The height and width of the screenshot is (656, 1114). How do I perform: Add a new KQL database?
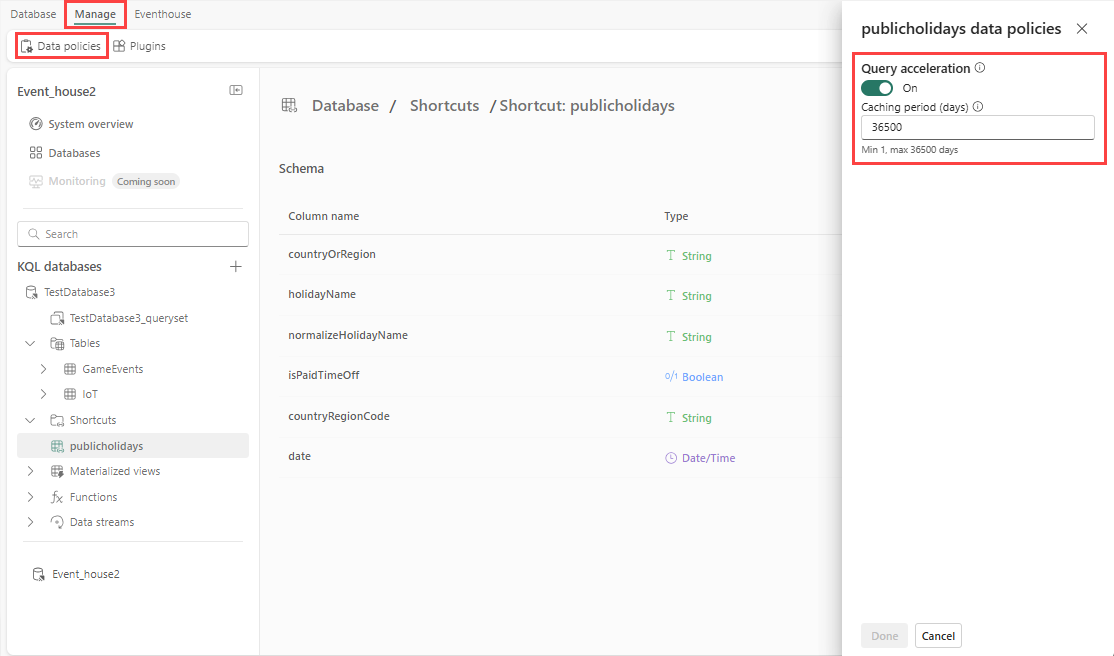[x=235, y=266]
